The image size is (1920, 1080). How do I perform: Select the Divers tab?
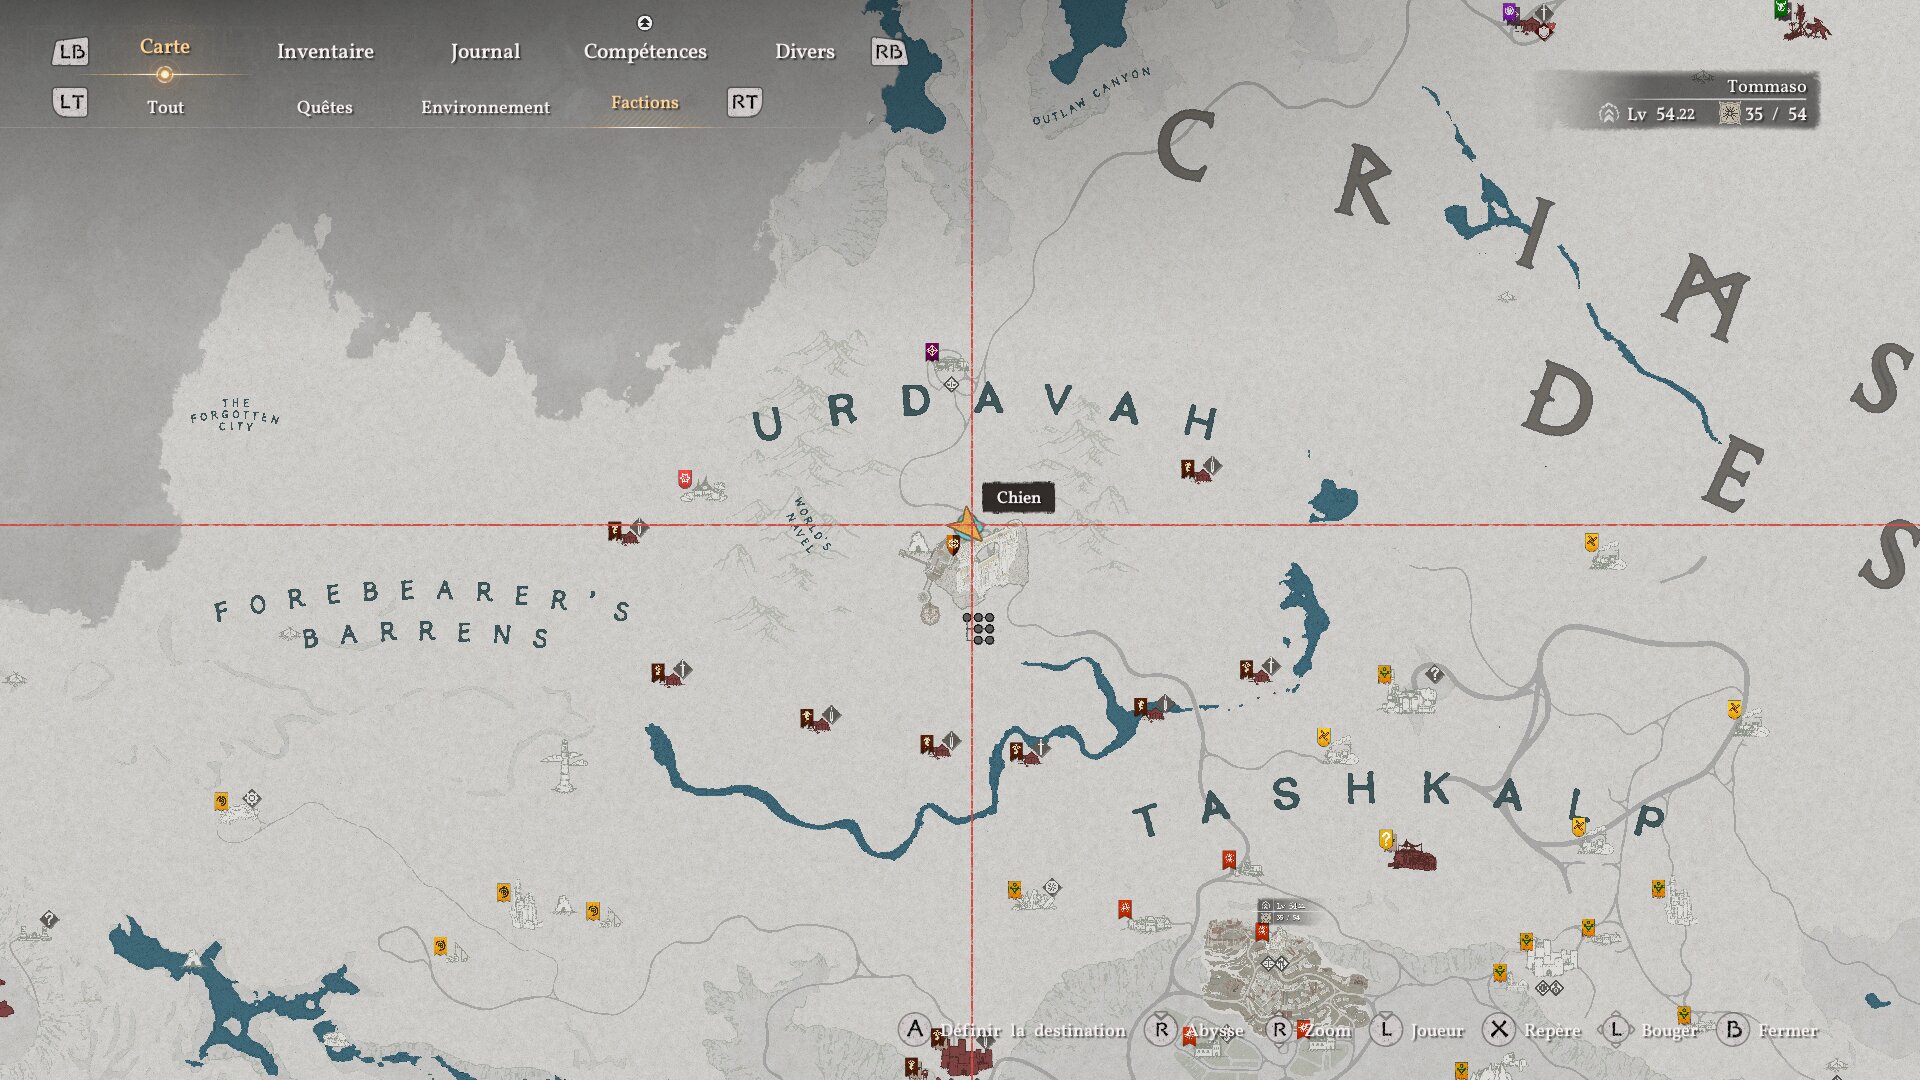[804, 51]
